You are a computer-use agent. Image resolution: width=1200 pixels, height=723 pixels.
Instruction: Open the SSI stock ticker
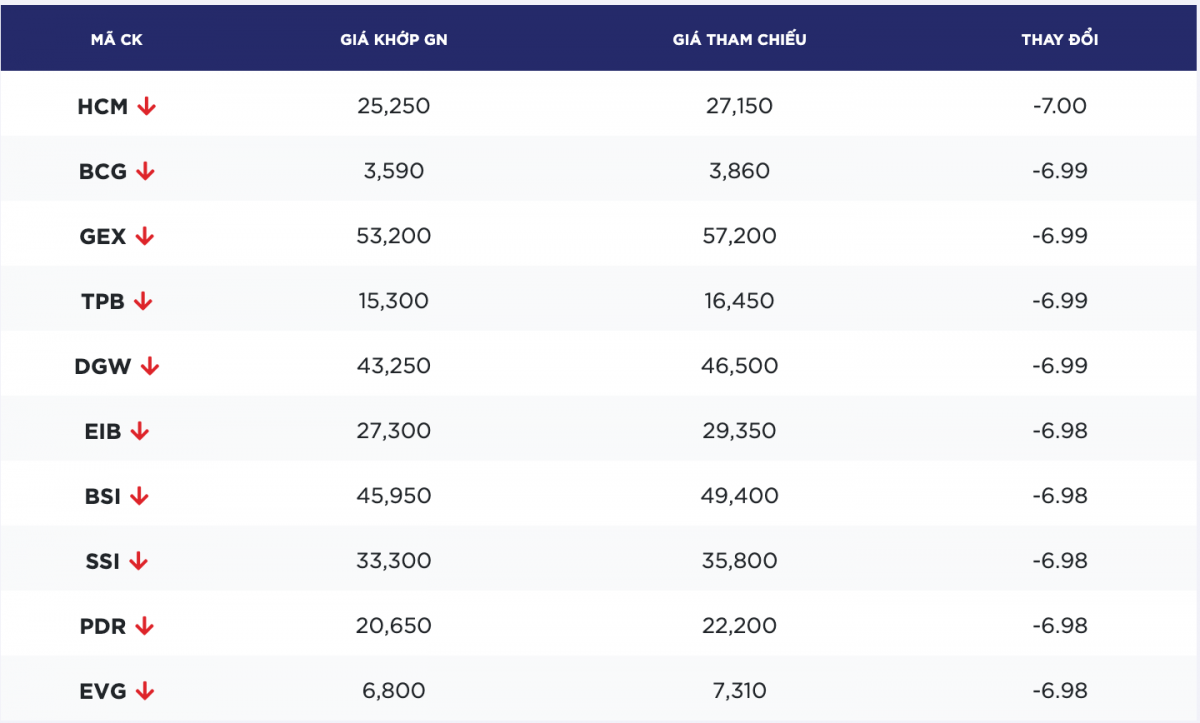102,561
